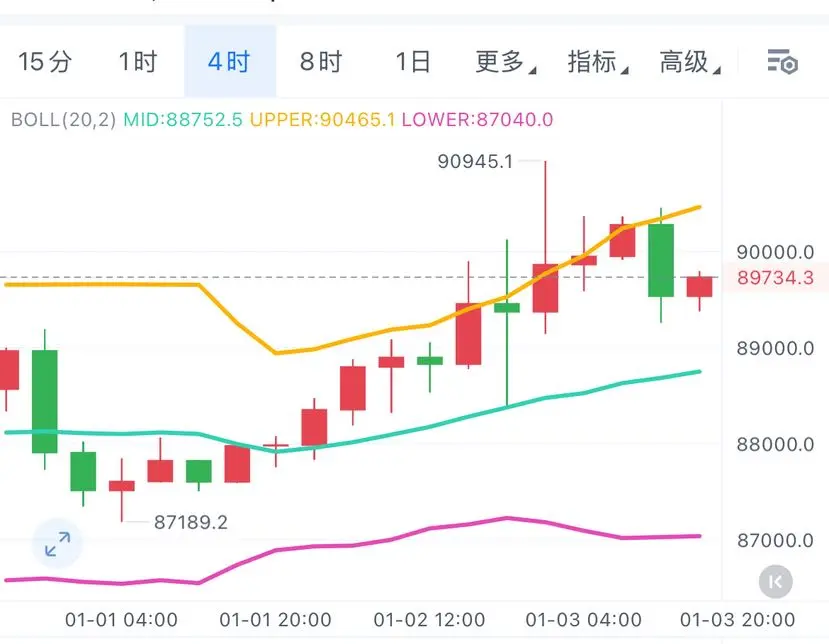Tap the 87000.0 price axis label

click(x=775, y=540)
